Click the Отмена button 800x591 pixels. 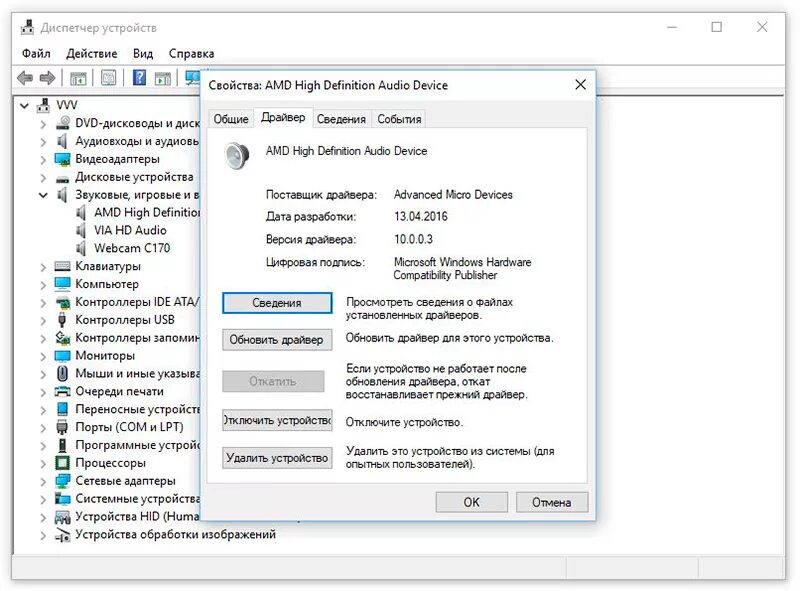pos(552,502)
